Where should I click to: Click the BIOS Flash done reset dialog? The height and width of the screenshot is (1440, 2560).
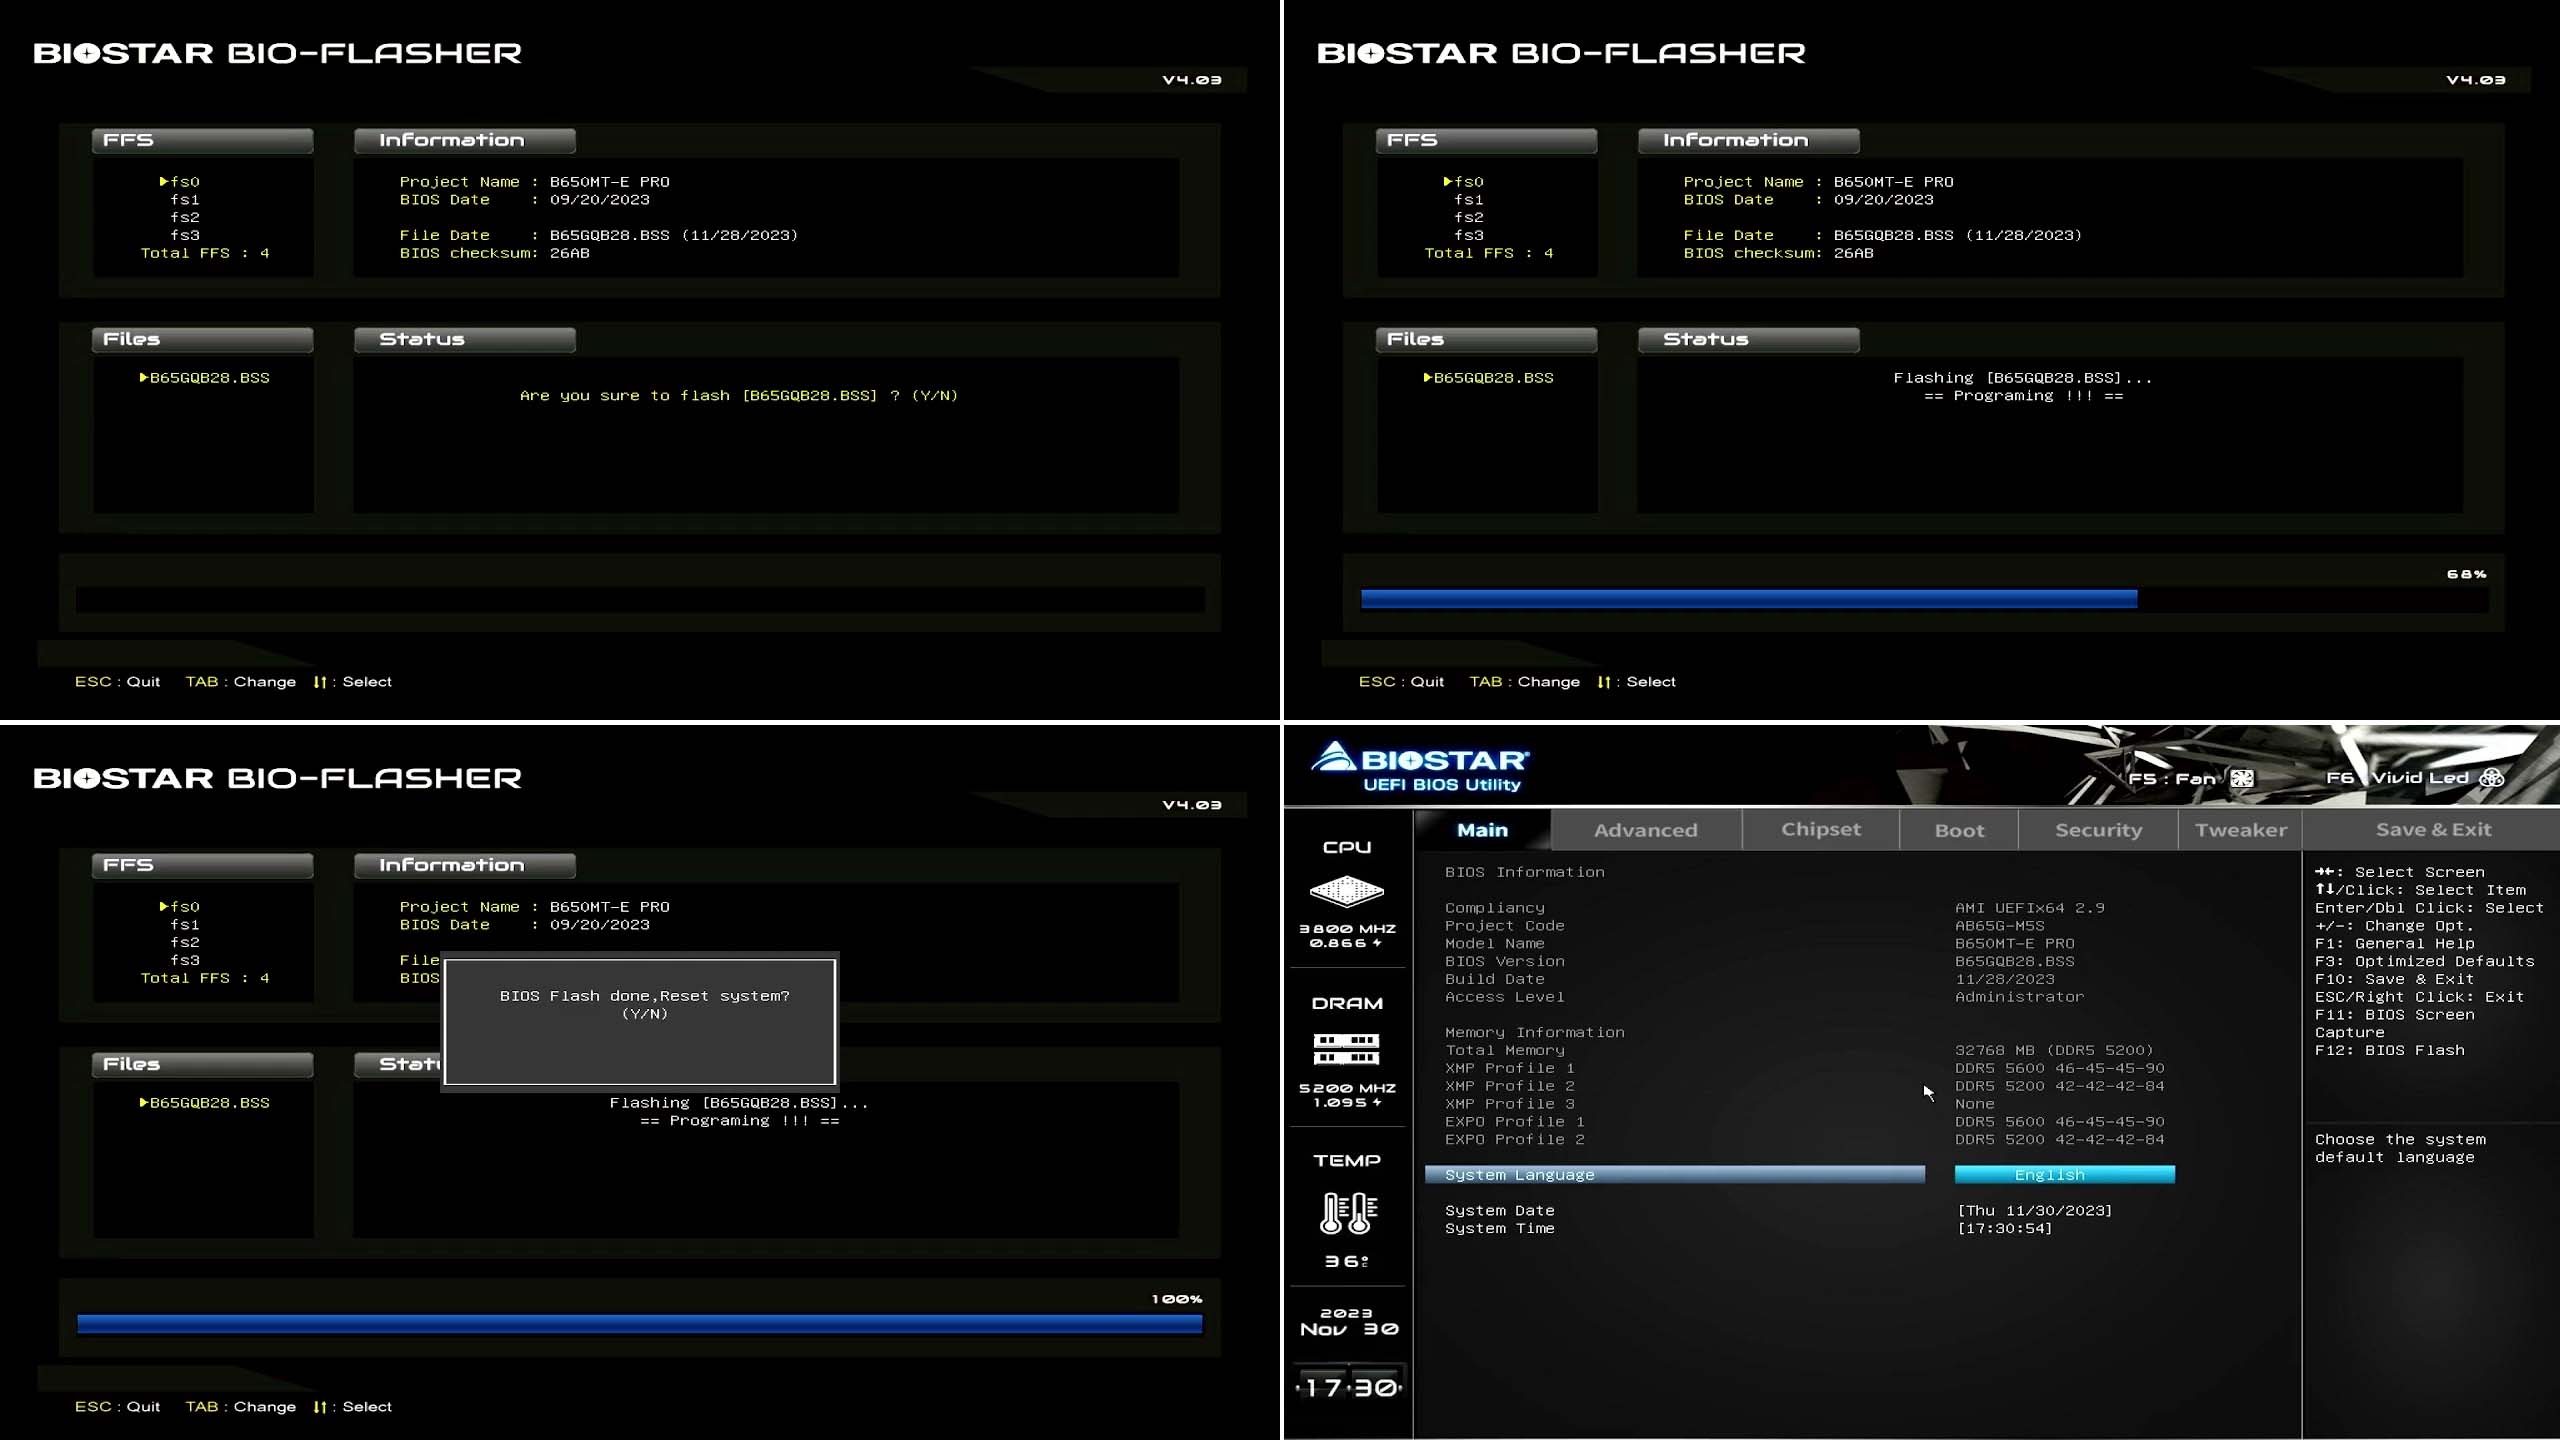[640, 1021]
